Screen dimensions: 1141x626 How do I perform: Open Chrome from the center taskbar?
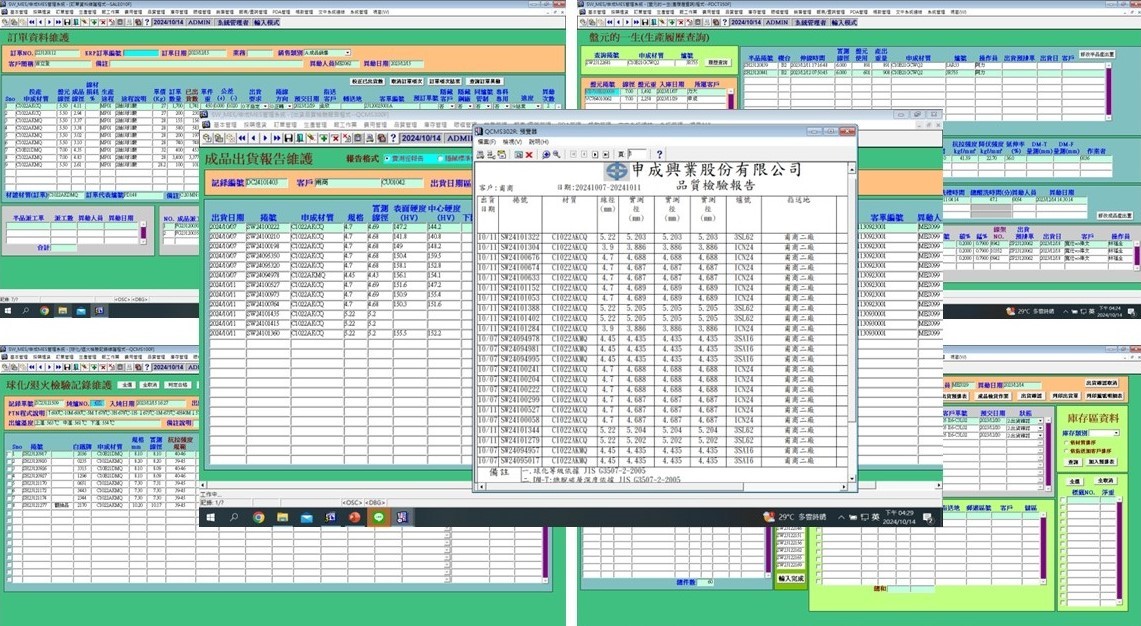258,517
